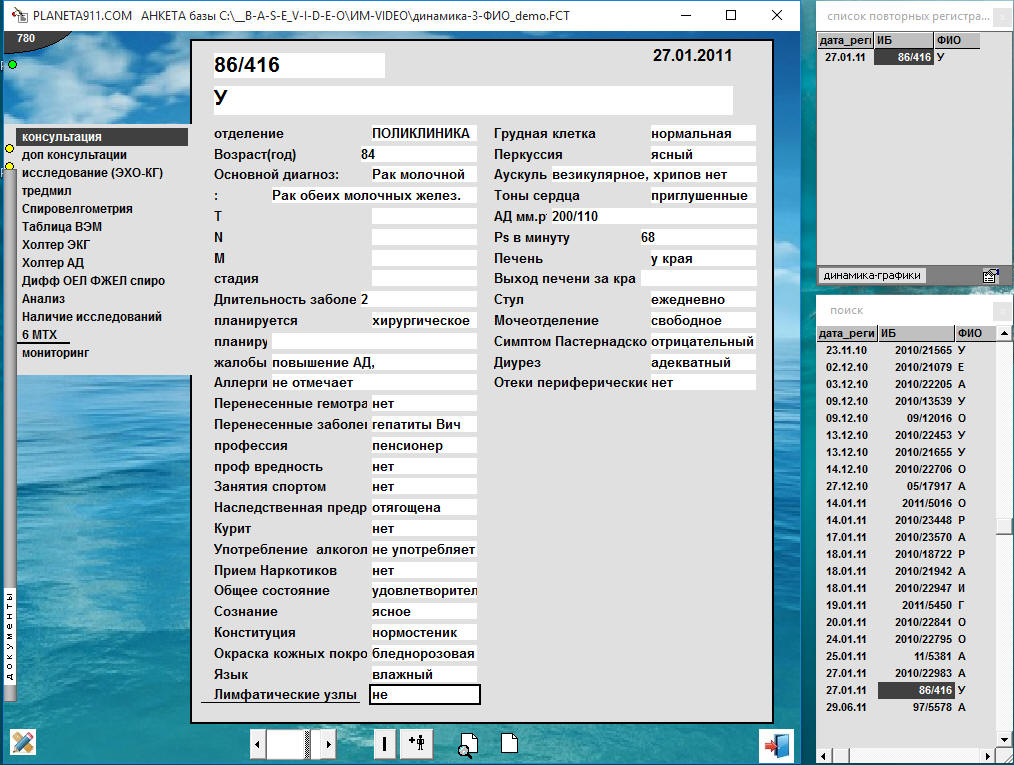
Task: Select исследование (ЭХО-КГ) from the list
Action: point(92,173)
